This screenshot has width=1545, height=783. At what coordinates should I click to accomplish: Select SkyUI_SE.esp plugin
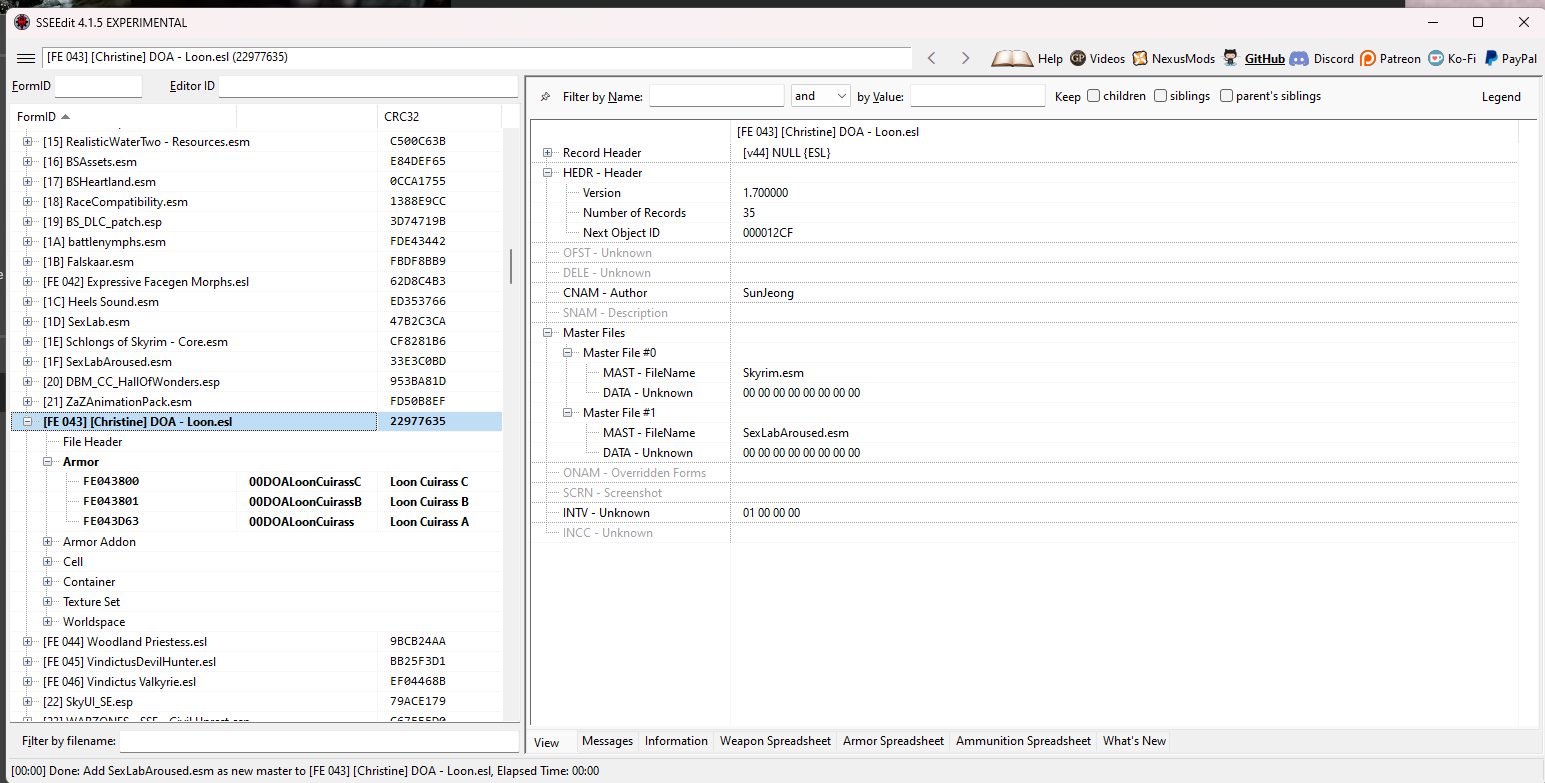(88, 702)
